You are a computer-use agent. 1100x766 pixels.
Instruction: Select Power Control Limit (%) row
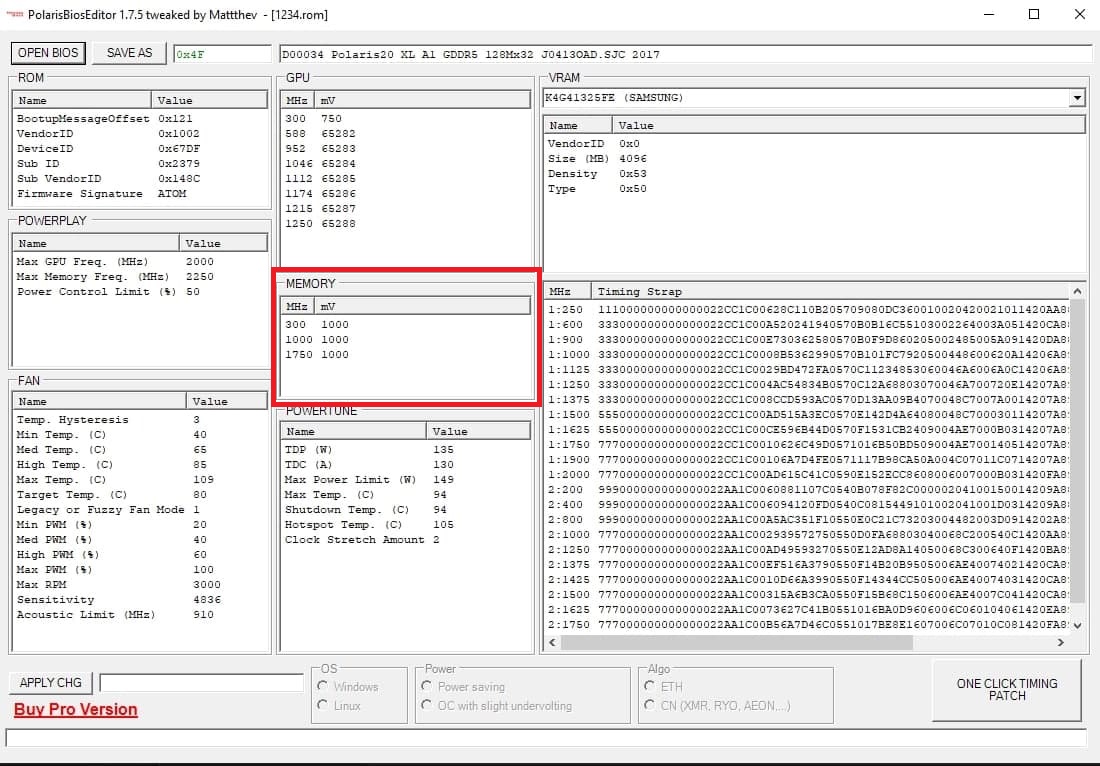tap(140, 292)
